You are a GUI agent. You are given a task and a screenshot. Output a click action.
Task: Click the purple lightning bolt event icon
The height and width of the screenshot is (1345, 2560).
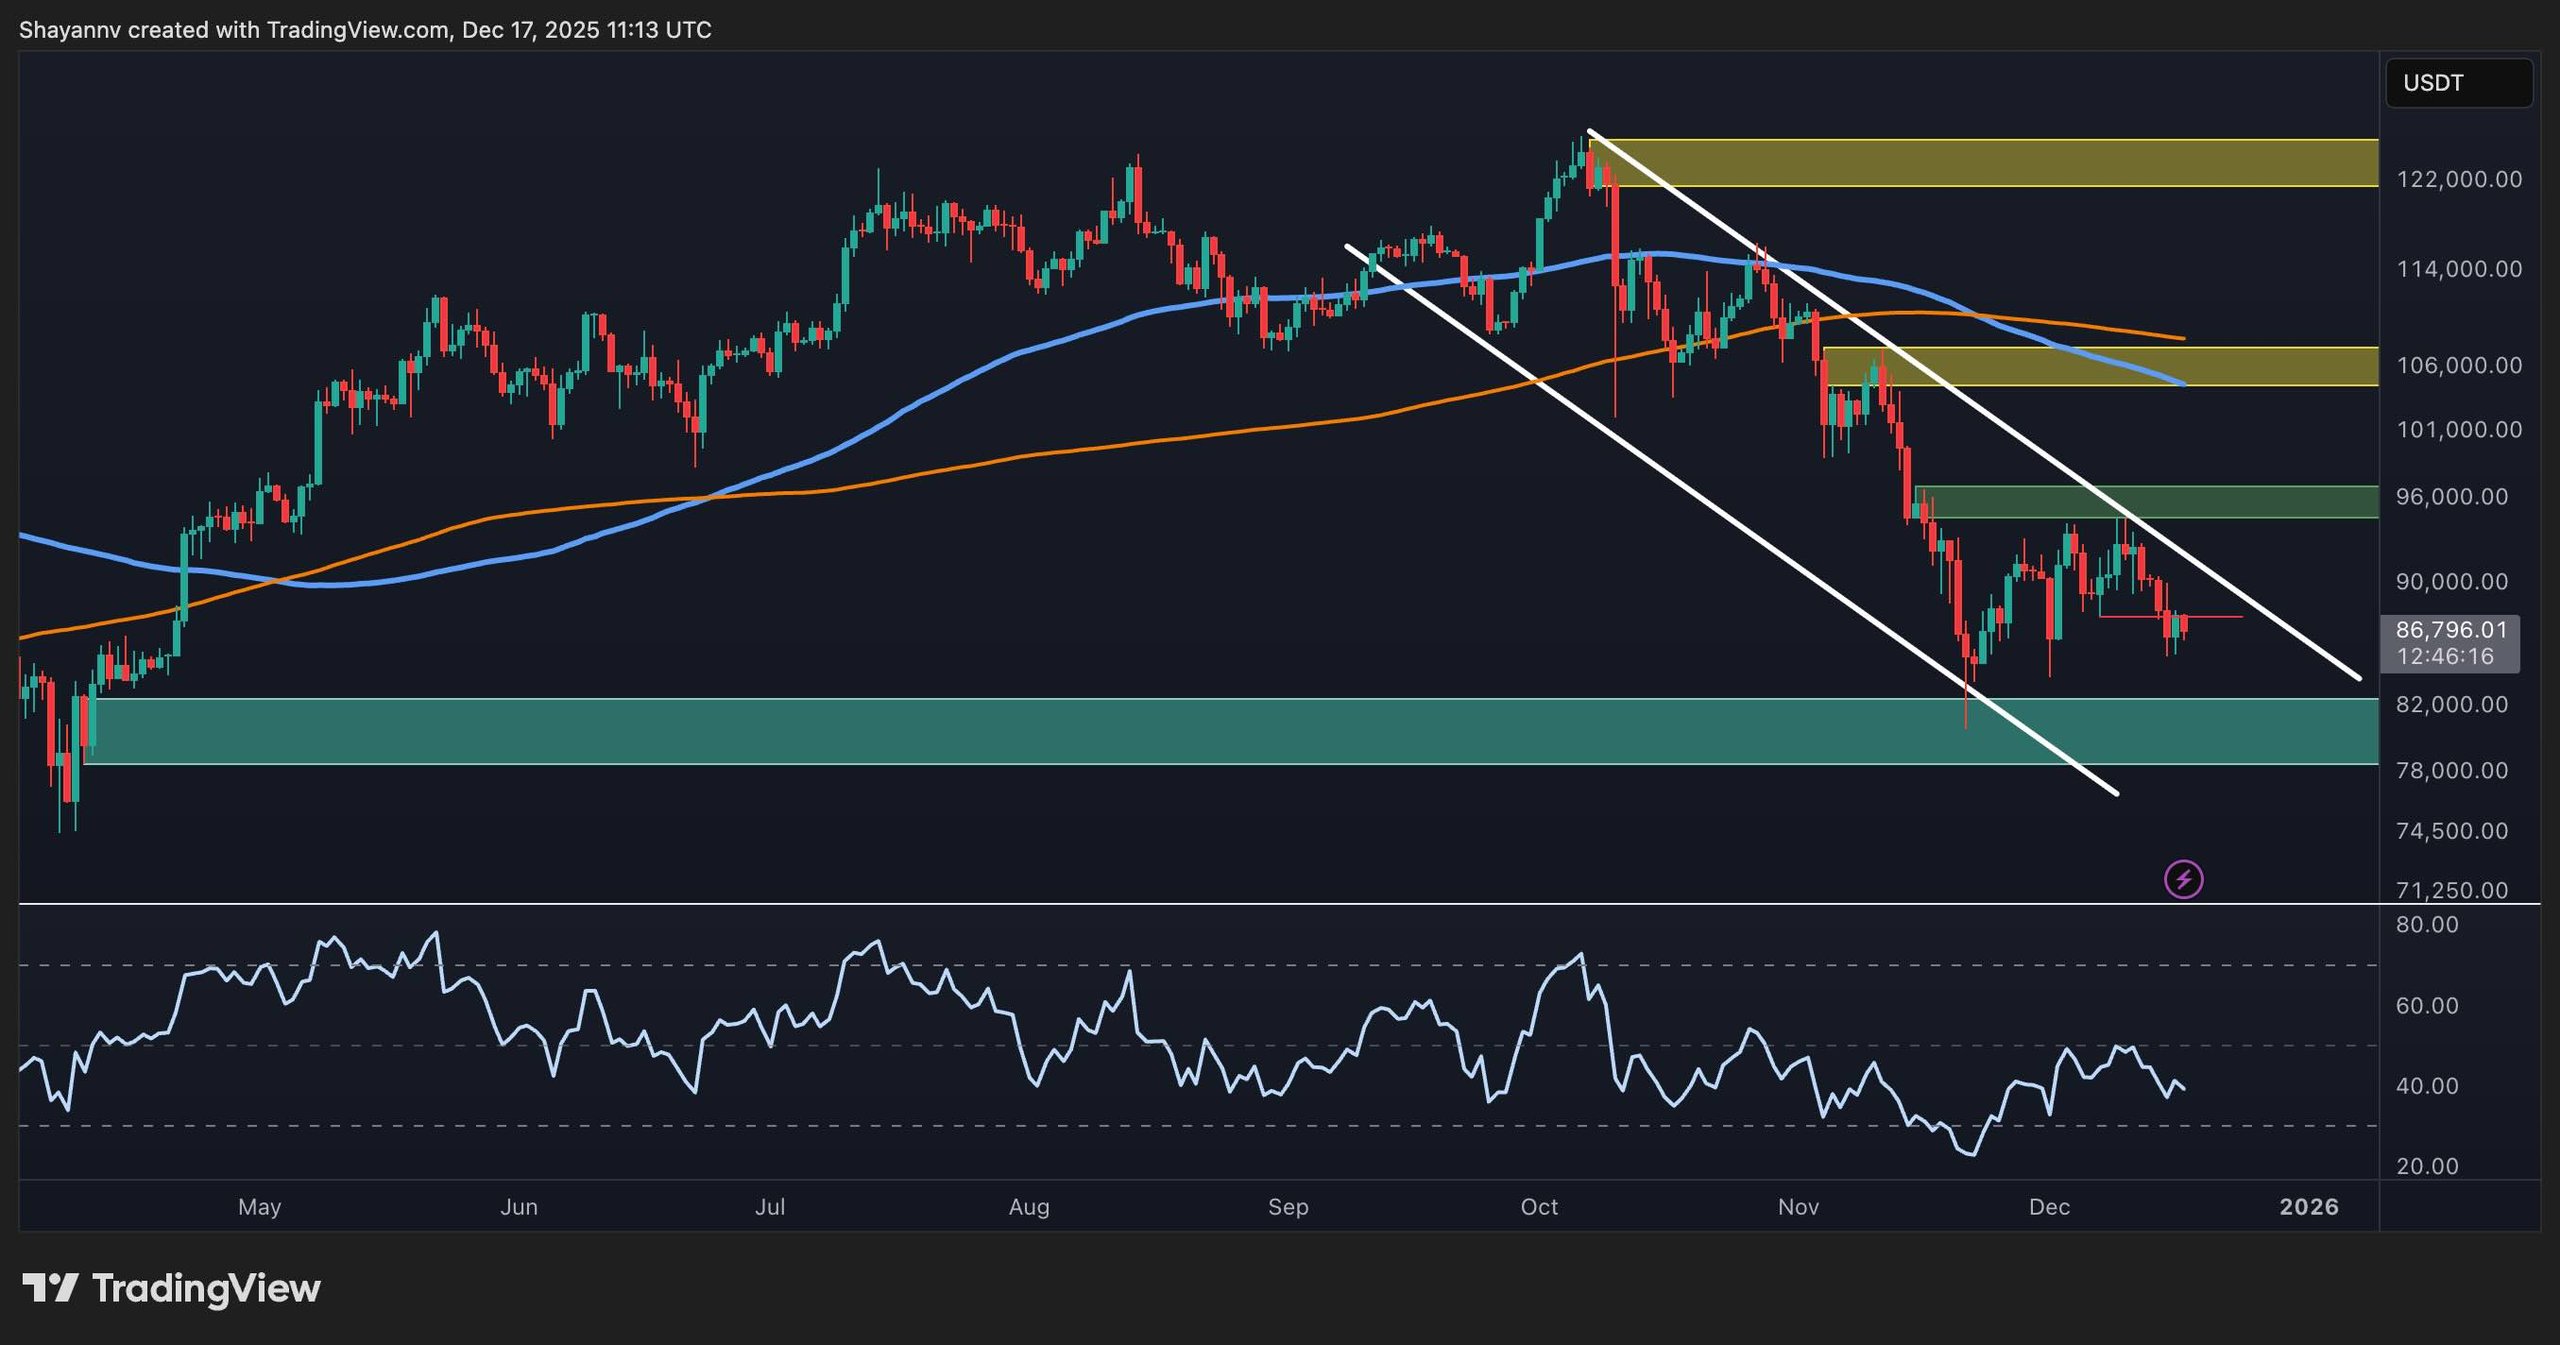coord(2183,880)
